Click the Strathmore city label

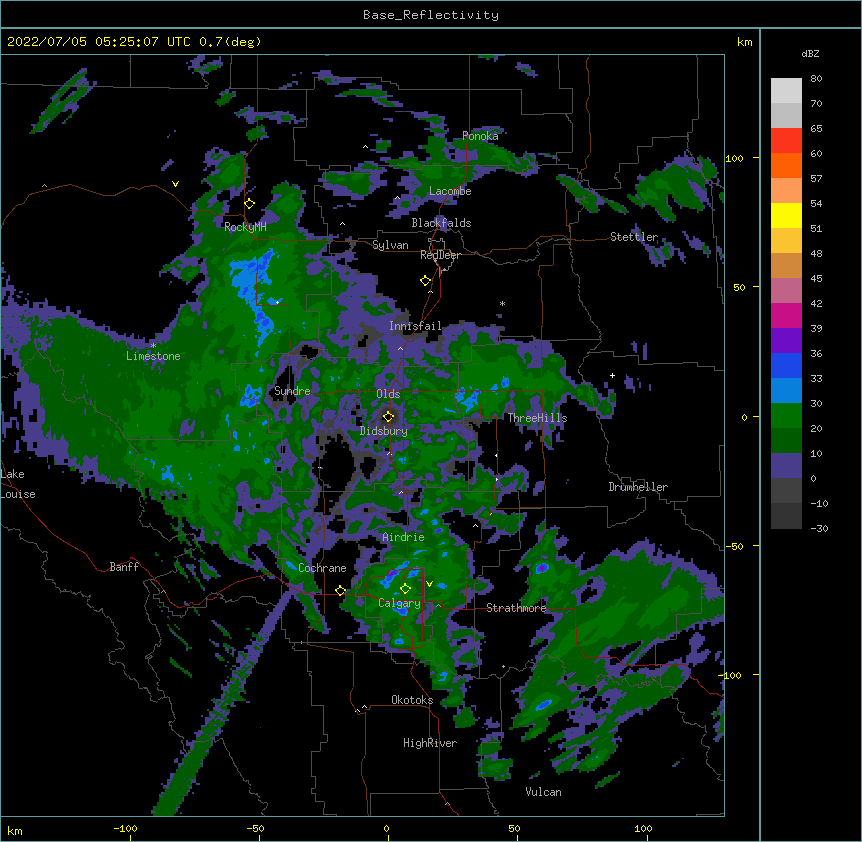click(516, 608)
